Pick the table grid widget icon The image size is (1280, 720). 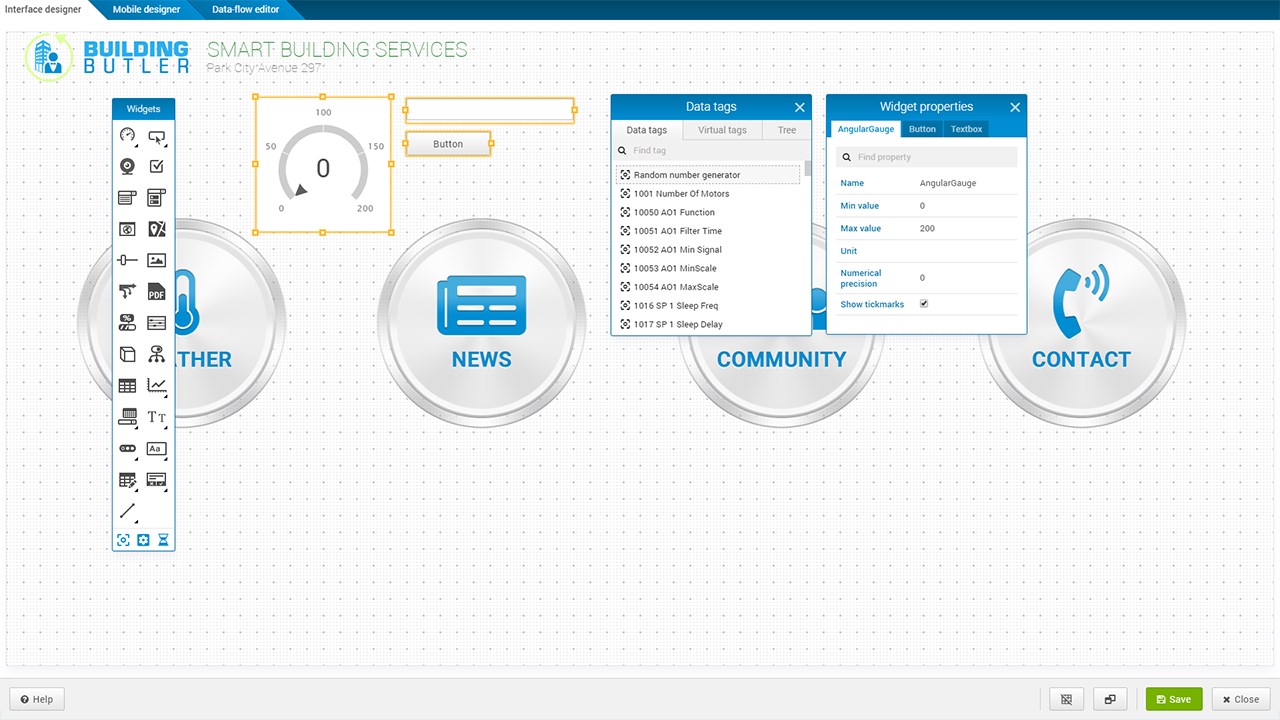127,385
